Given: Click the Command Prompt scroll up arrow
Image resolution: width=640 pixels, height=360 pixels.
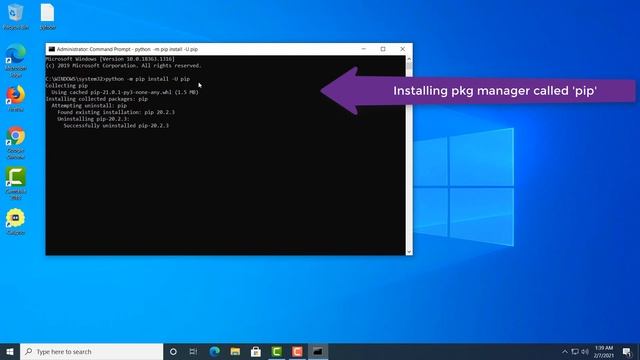Looking at the screenshot, I should click(x=409, y=59).
